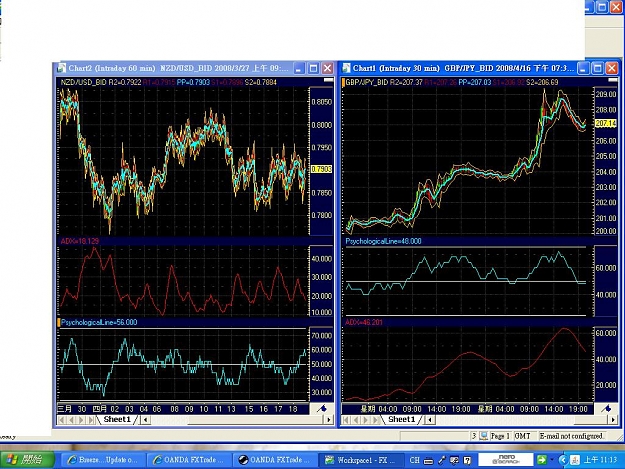Minimize the Chart1 window
625x469 pixels.
pos(584,68)
